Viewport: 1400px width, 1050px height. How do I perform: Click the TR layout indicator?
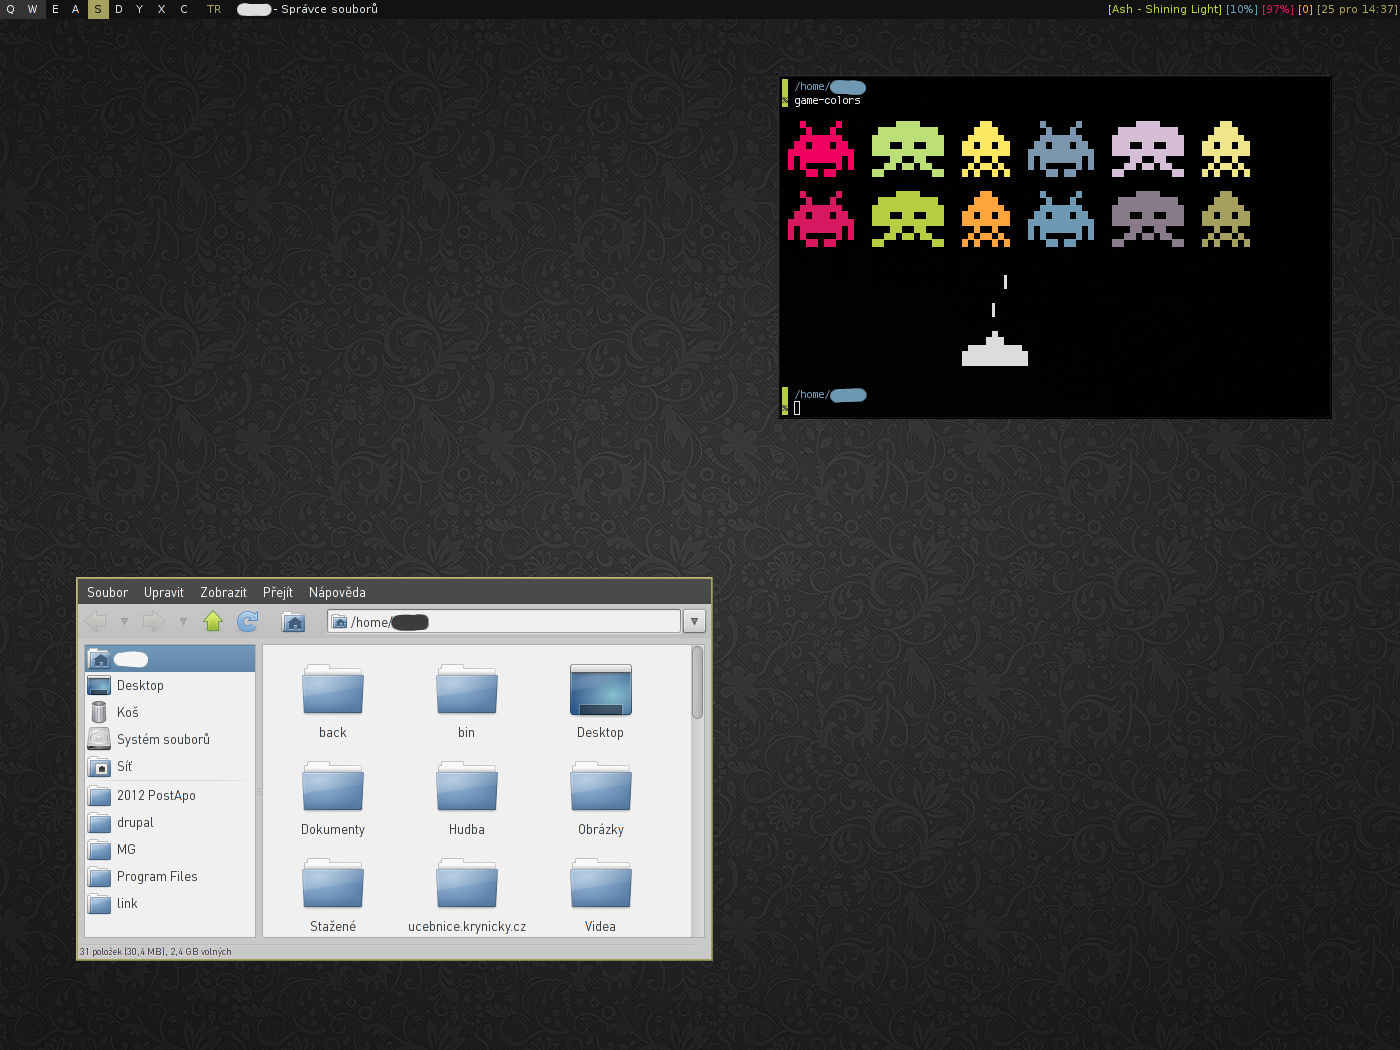(214, 9)
